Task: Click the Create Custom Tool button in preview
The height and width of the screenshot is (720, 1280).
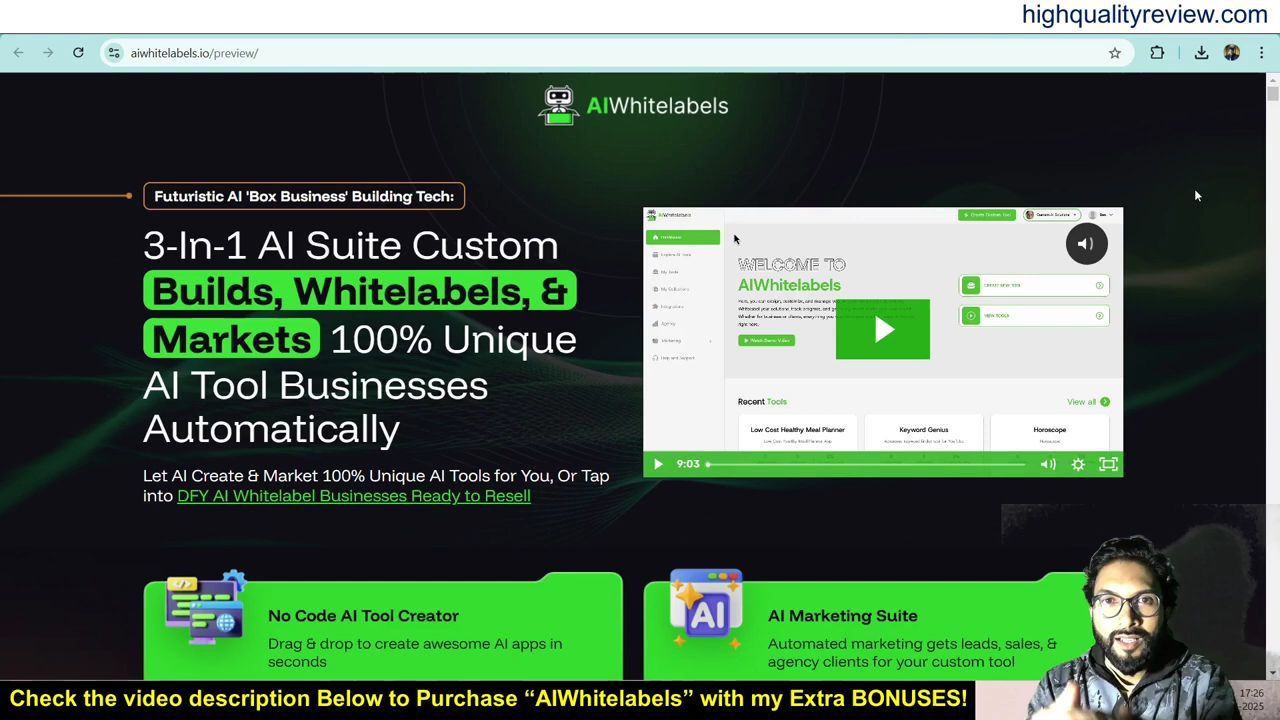Action: pyautogui.click(x=987, y=215)
